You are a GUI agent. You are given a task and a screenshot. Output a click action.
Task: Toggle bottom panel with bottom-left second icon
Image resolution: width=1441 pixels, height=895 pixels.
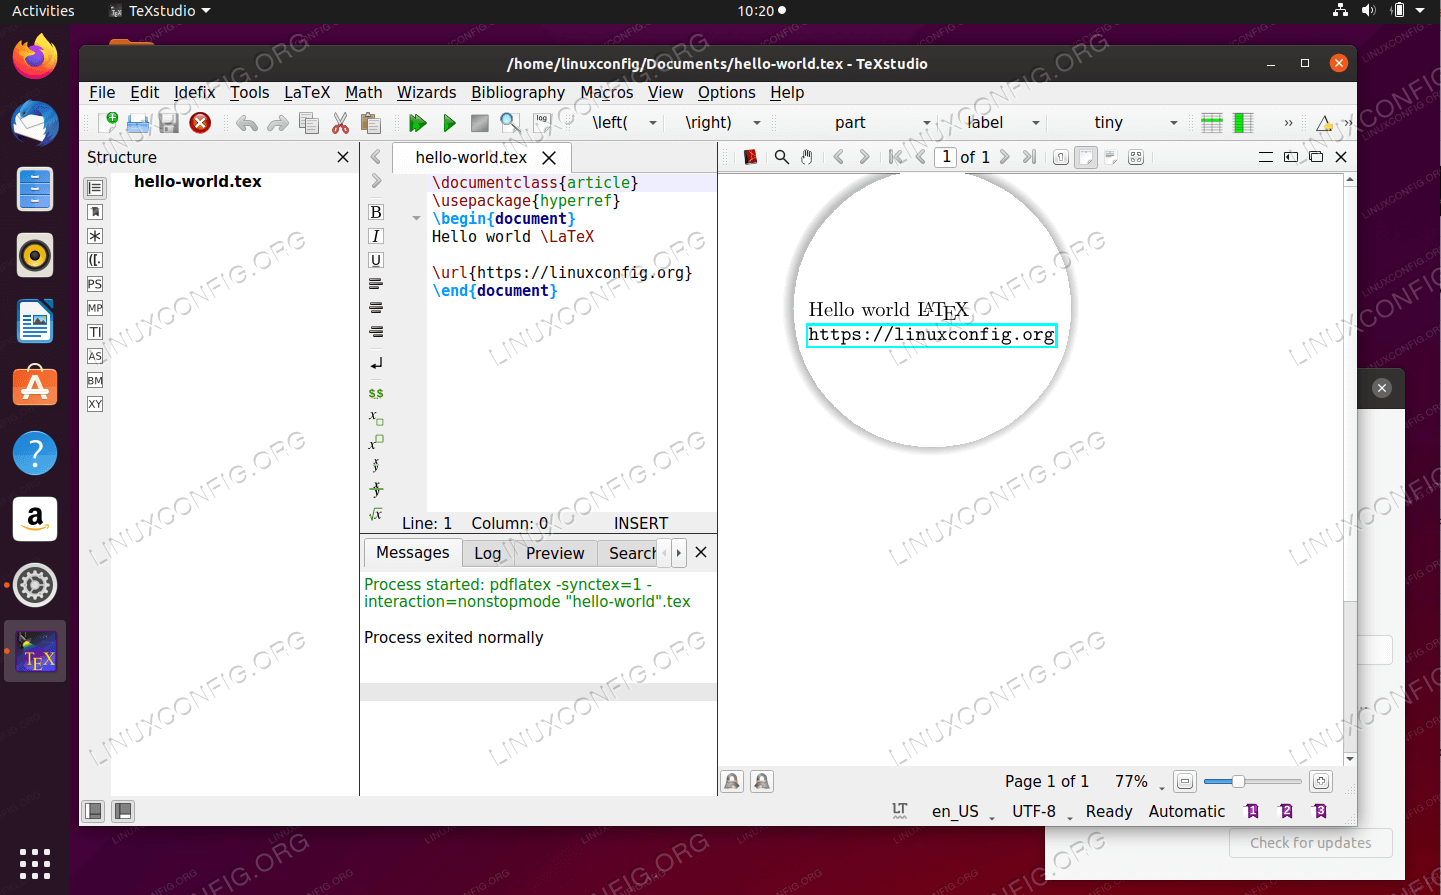point(123,811)
